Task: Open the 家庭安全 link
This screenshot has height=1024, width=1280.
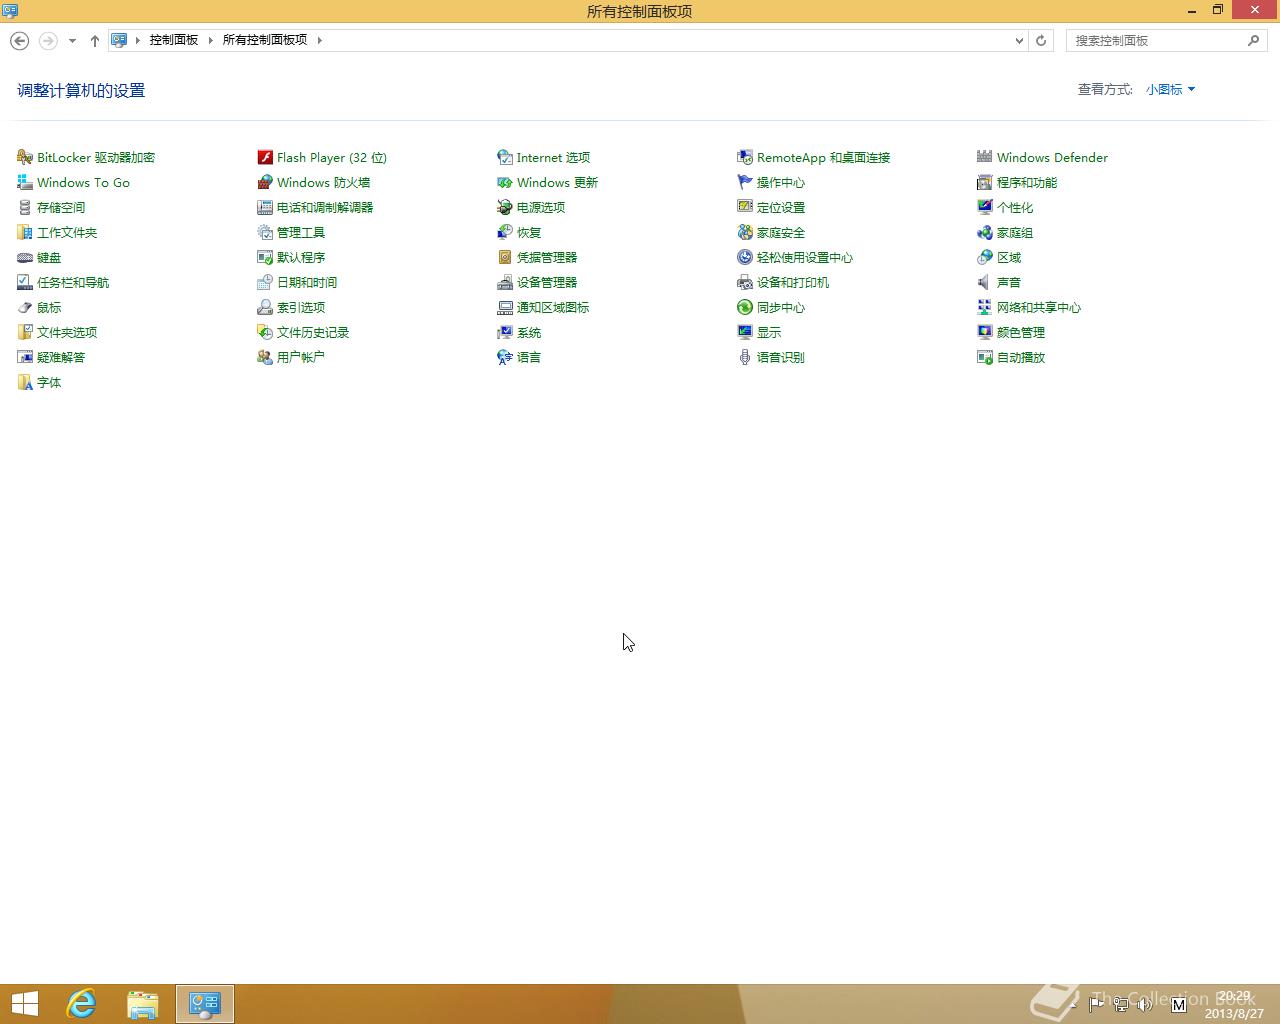Action: [x=781, y=232]
